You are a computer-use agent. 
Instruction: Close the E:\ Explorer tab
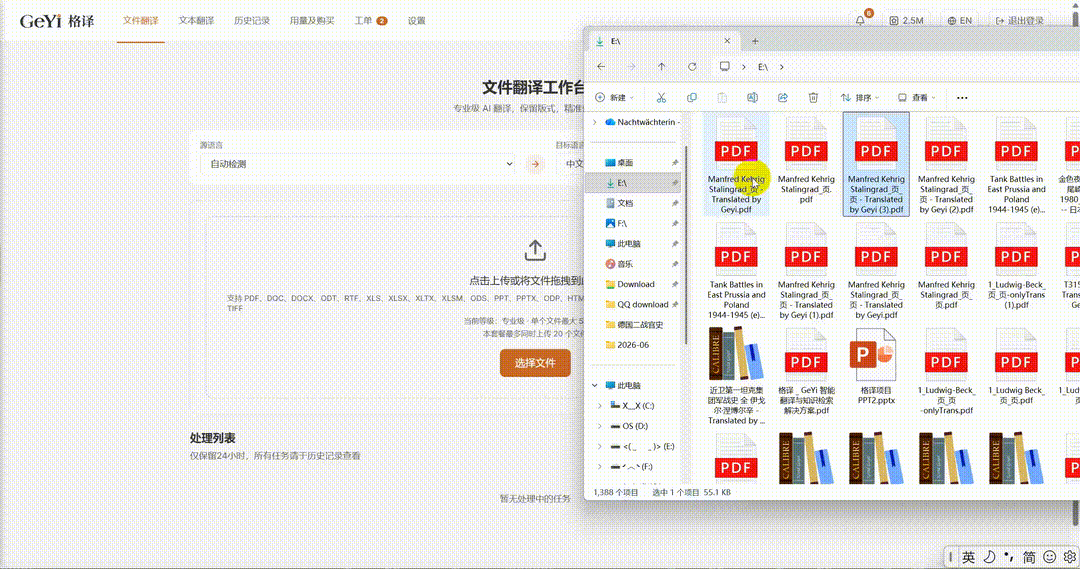pyautogui.click(x=727, y=41)
